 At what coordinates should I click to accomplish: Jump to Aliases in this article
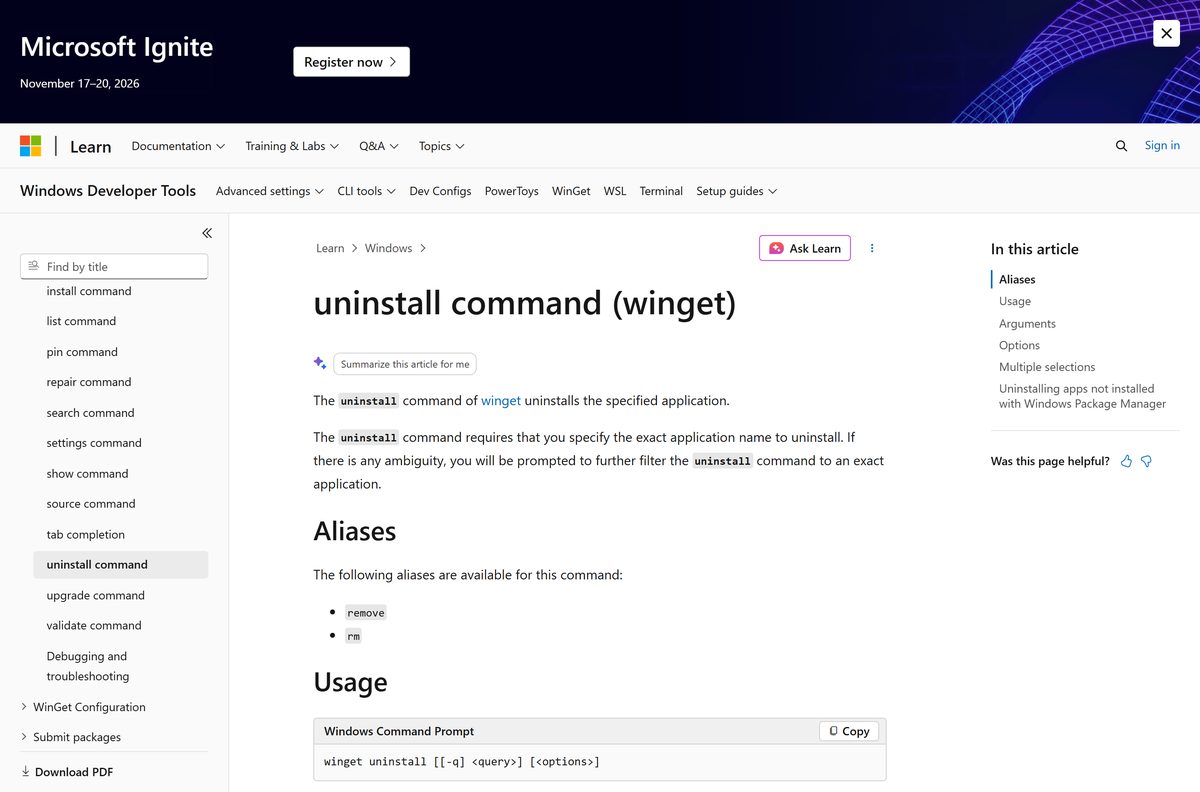pyautogui.click(x=1017, y=279)
